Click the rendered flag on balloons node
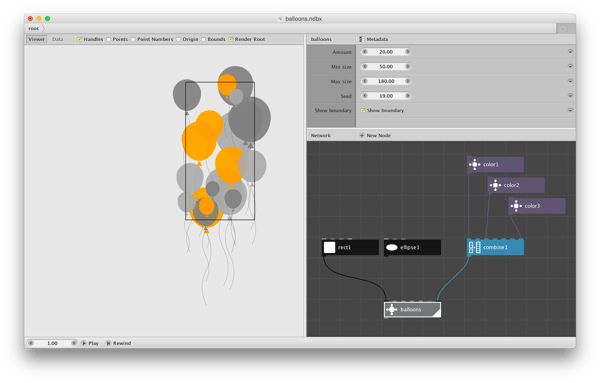This screenshot has height=383, width=600. (437, 313)
